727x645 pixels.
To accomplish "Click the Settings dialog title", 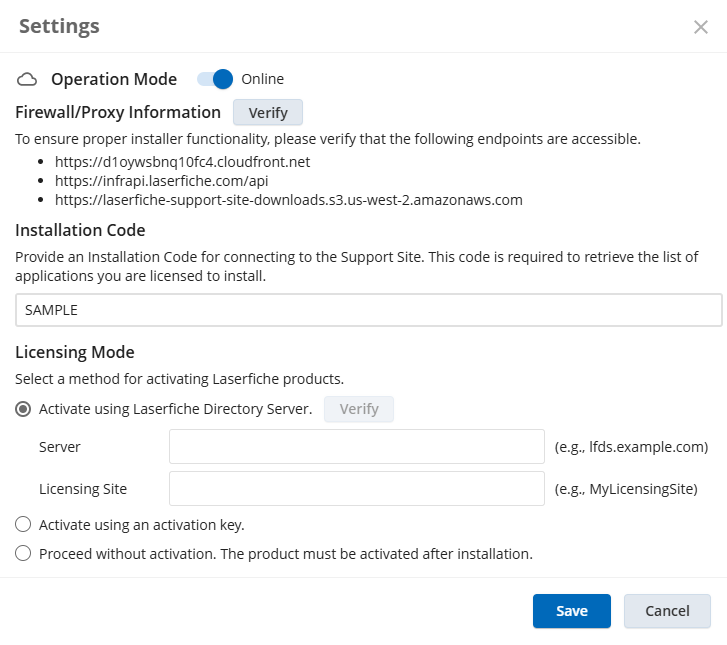I will (x=59, y=26).
